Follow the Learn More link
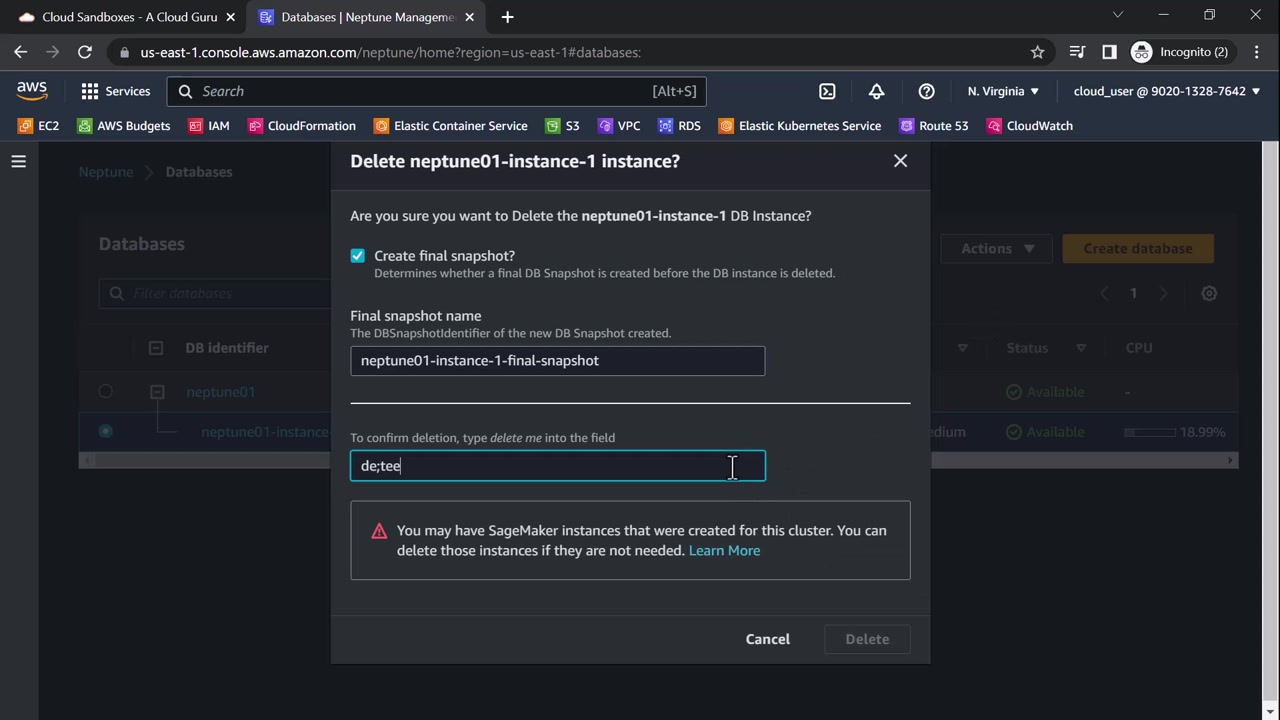 [724, 551]
